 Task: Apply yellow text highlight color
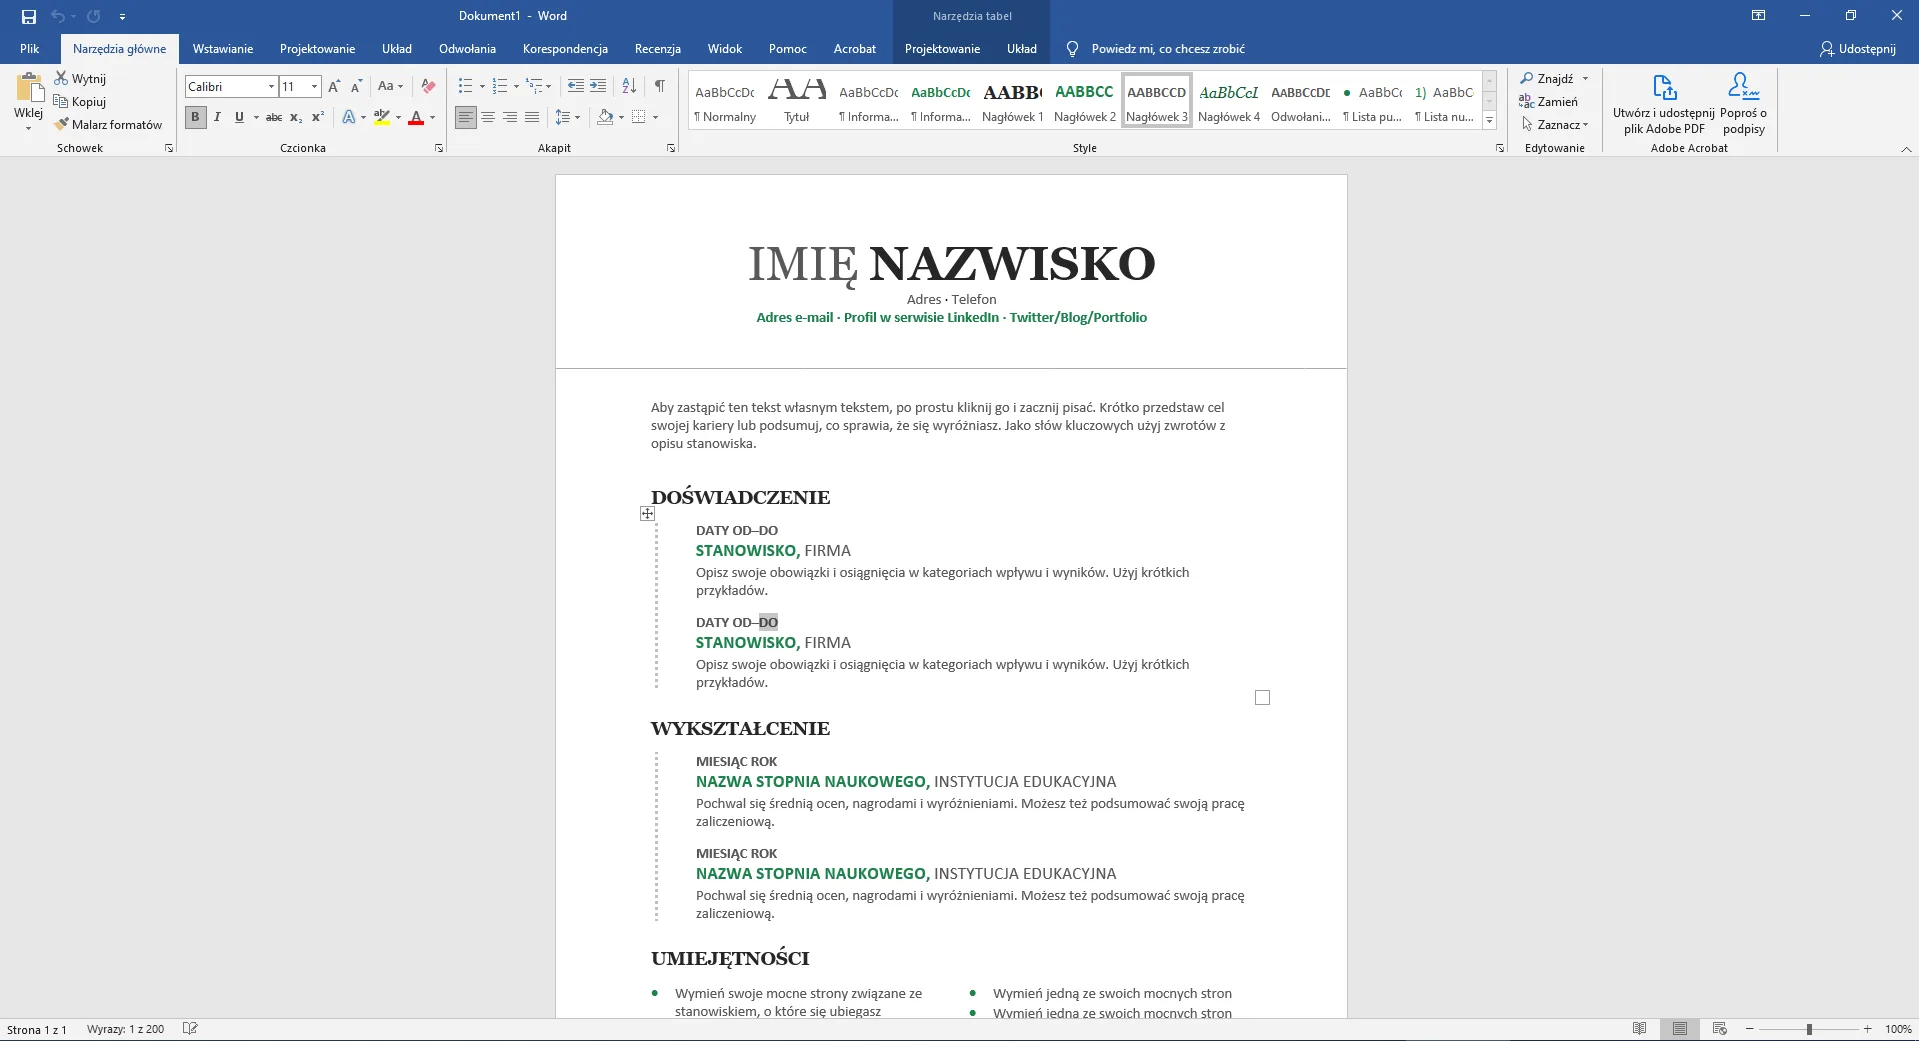click(x=381, y=117)
